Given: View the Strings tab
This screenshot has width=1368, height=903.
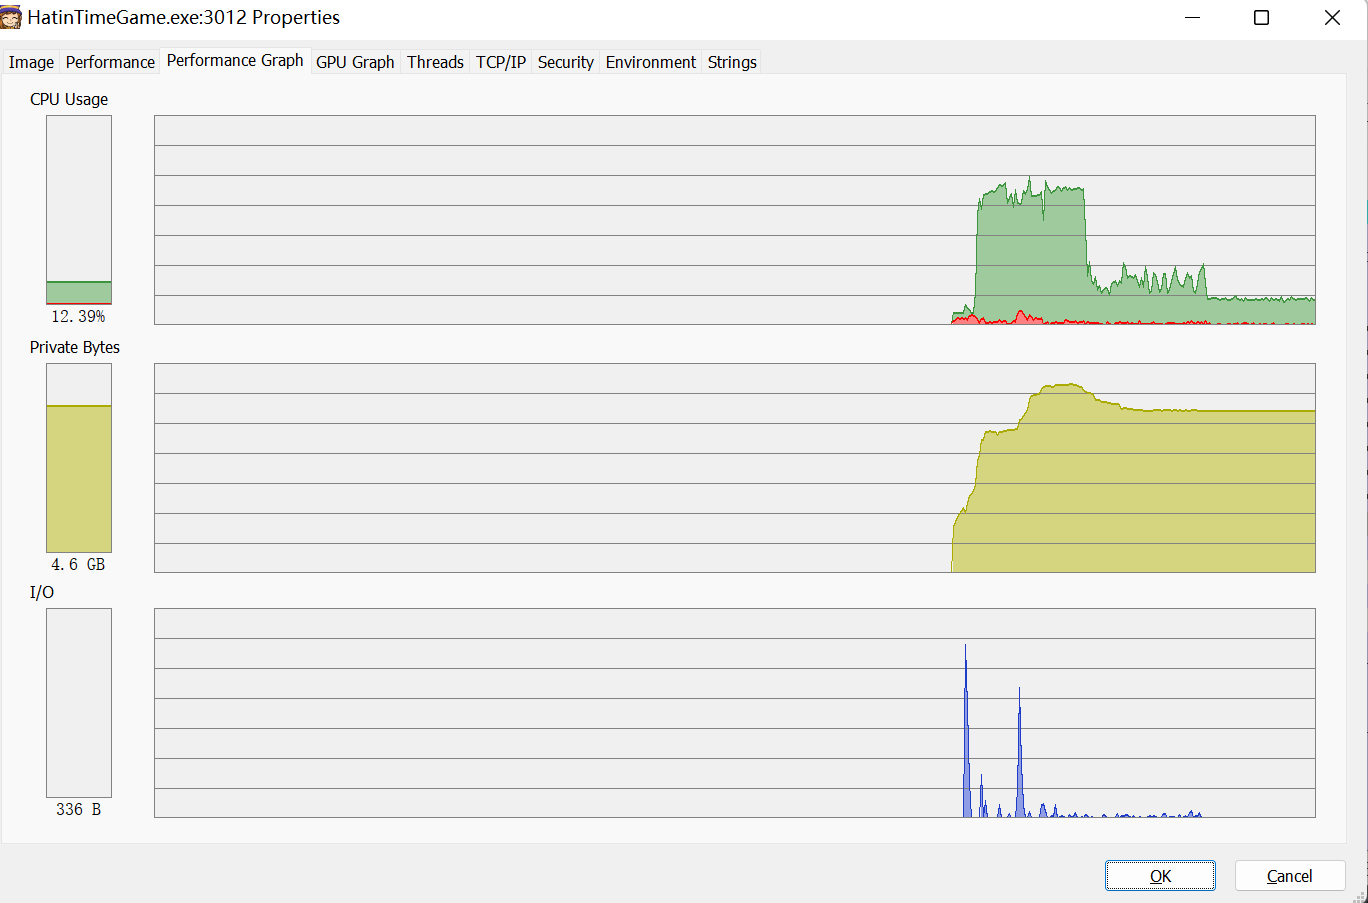Looking at the screenshot, I should click(x=731, y=62).
